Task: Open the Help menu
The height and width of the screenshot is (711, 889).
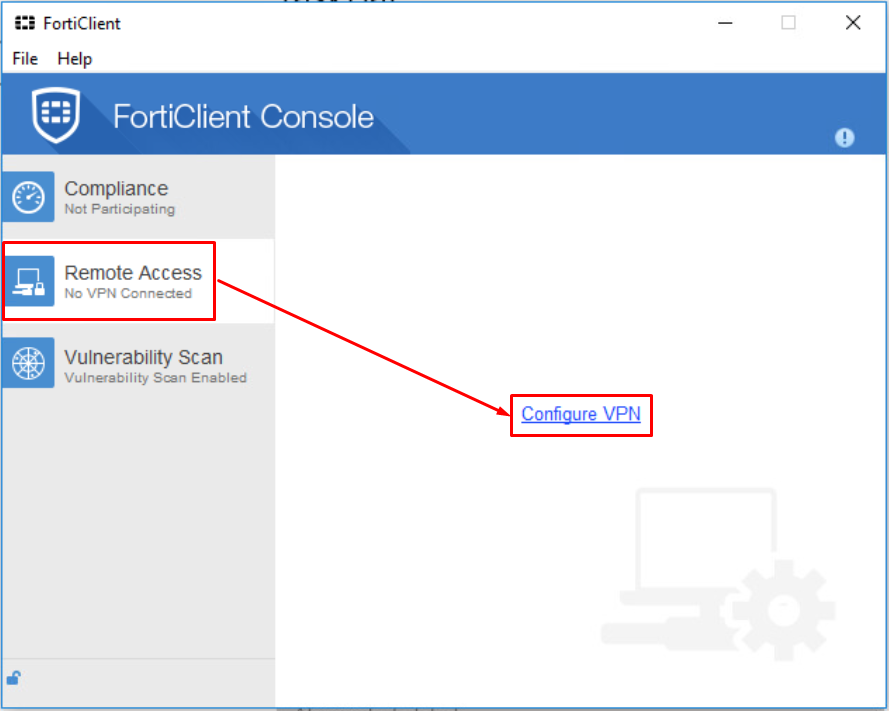Action: 74,59
